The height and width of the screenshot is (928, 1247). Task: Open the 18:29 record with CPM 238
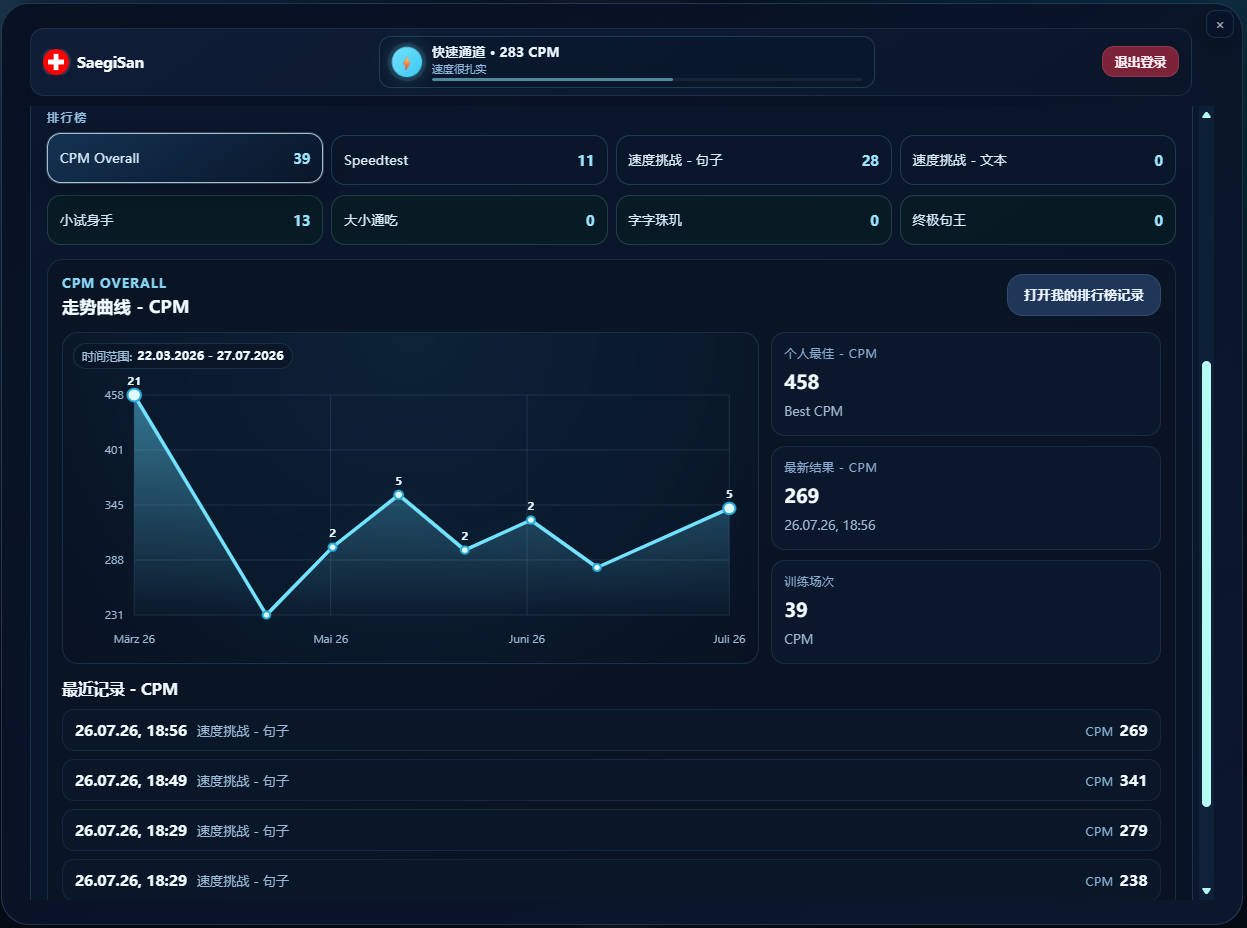[611, 880]
